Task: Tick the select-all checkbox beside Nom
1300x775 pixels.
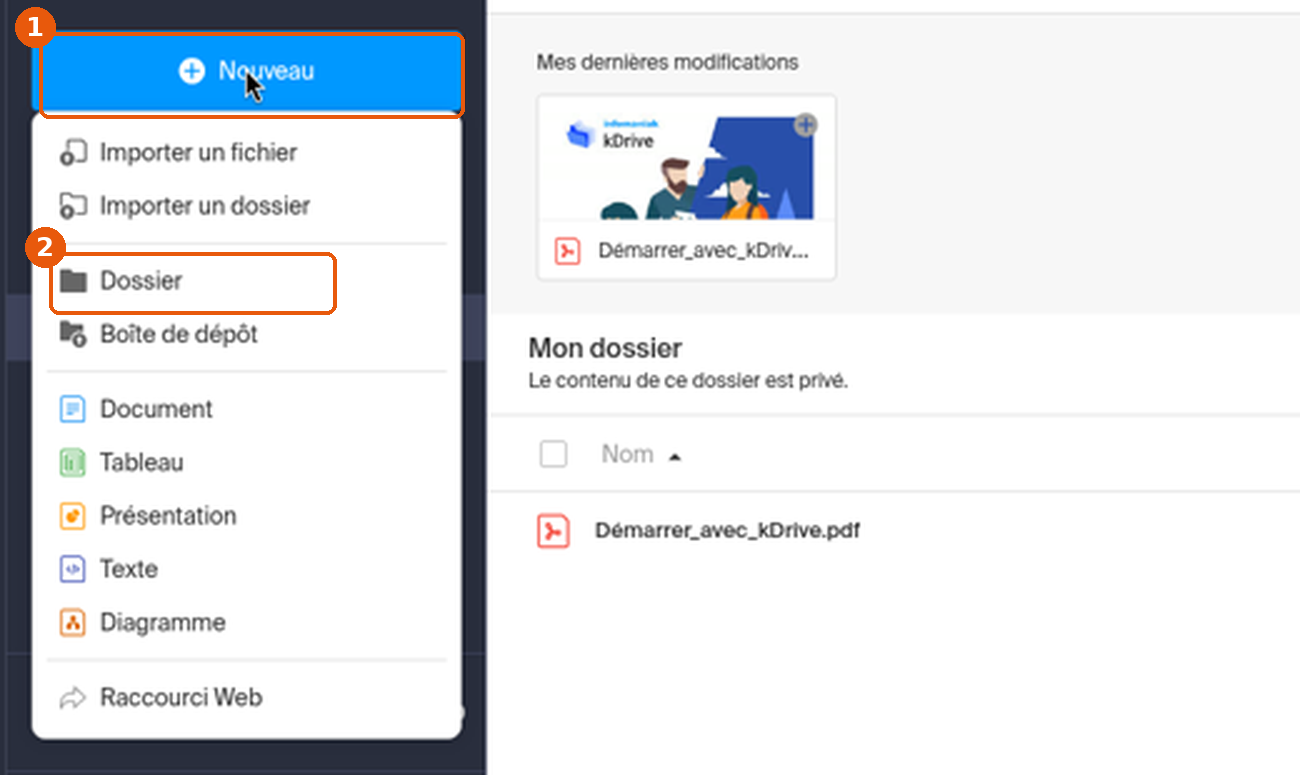Action: click(553, 454)
